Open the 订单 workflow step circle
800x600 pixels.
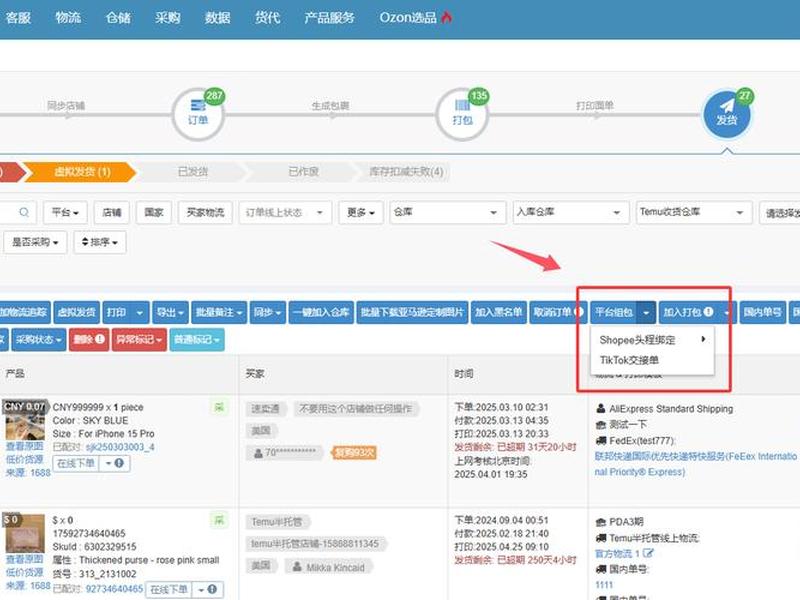pyautogui.click(x=198, y=115)
